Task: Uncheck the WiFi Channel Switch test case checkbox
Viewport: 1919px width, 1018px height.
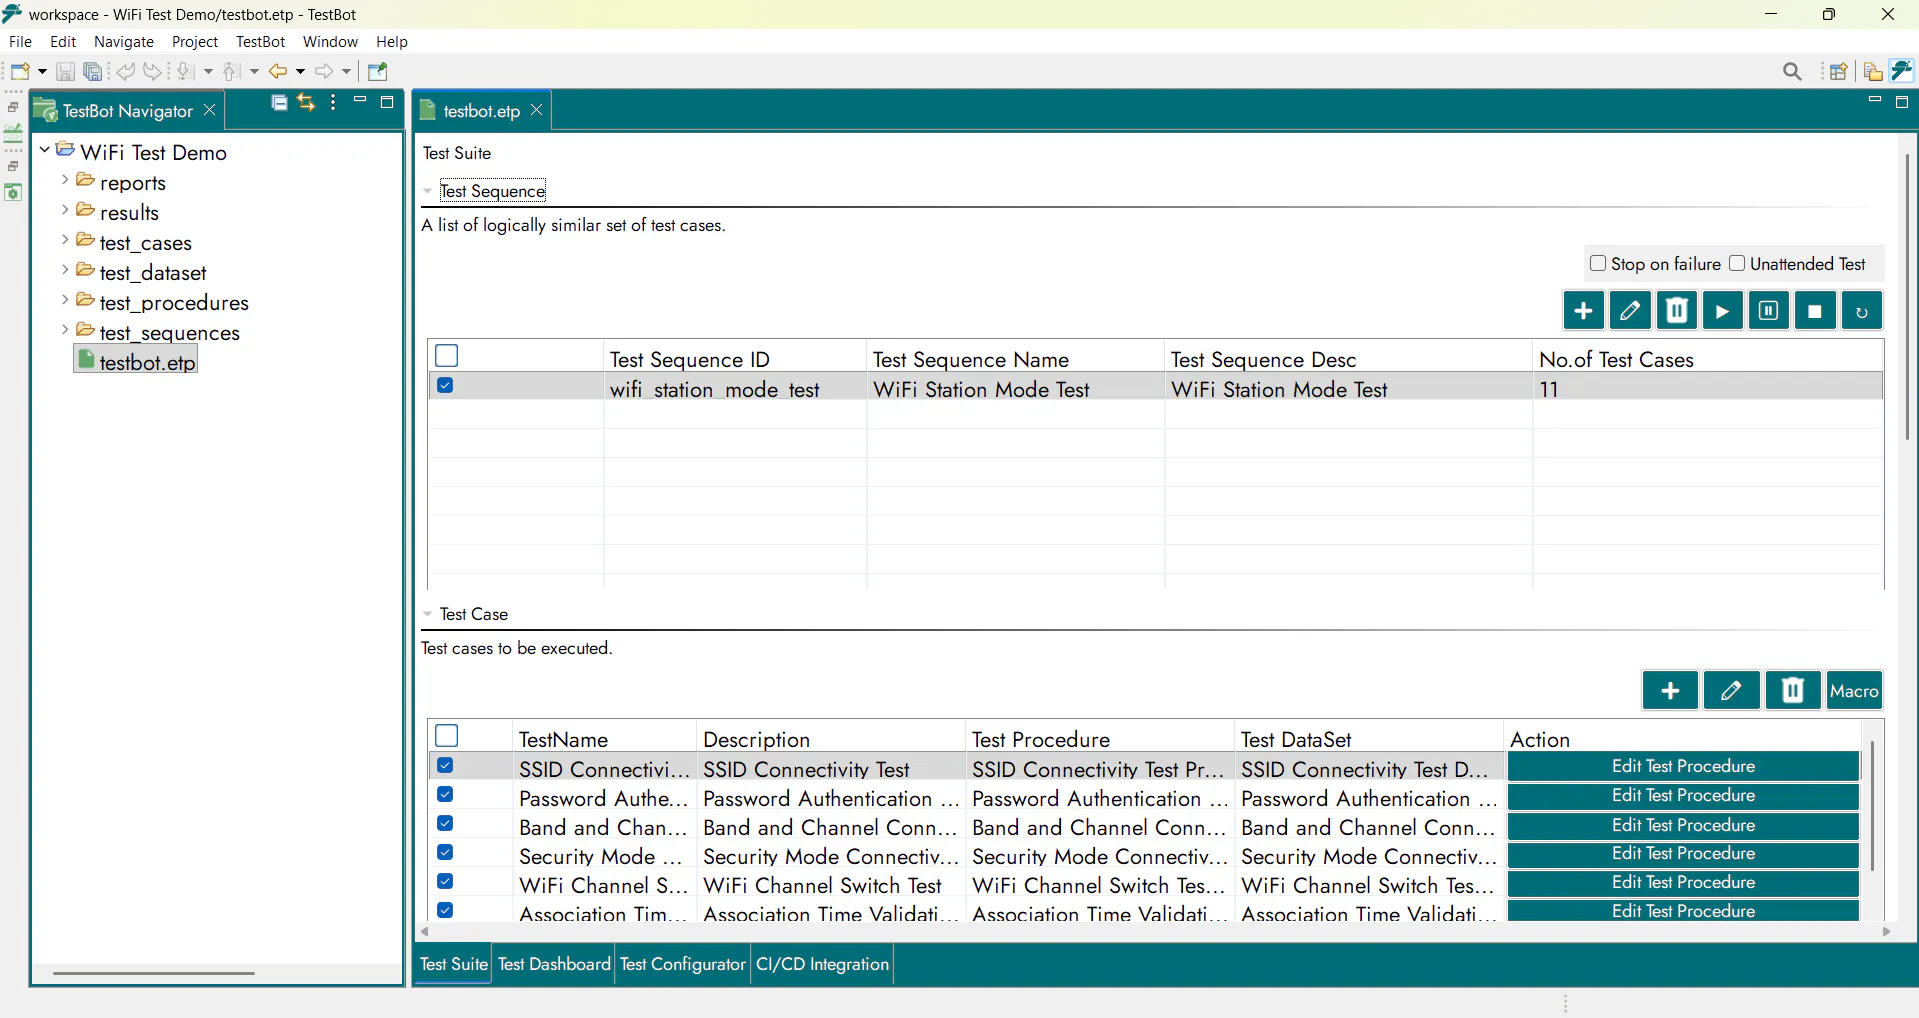Action: (446, 882)
